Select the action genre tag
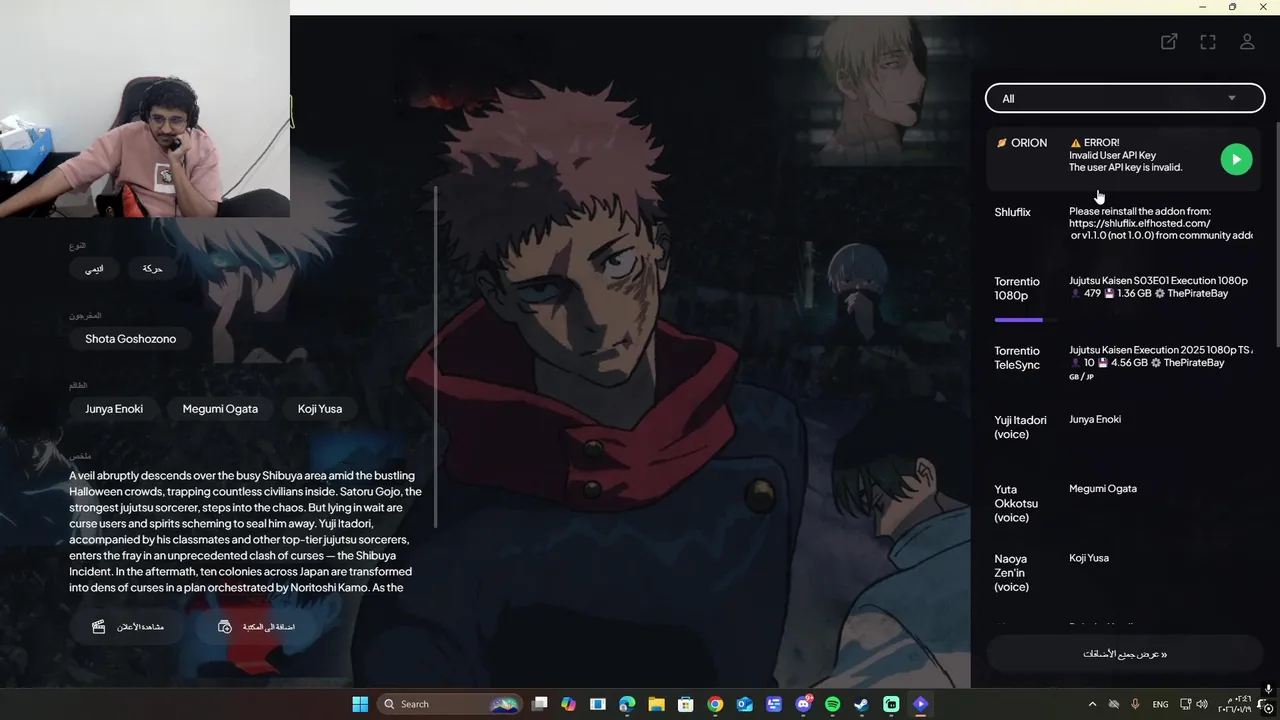The image size is (1280, 720). 152,269
